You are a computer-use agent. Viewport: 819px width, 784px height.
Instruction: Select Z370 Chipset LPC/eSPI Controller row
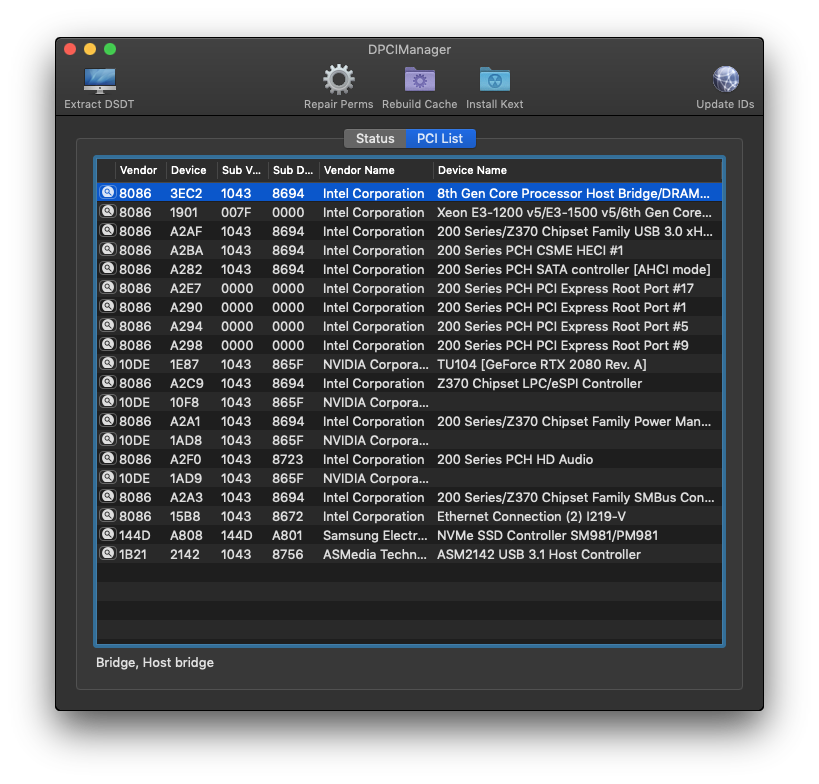point(410,383)
